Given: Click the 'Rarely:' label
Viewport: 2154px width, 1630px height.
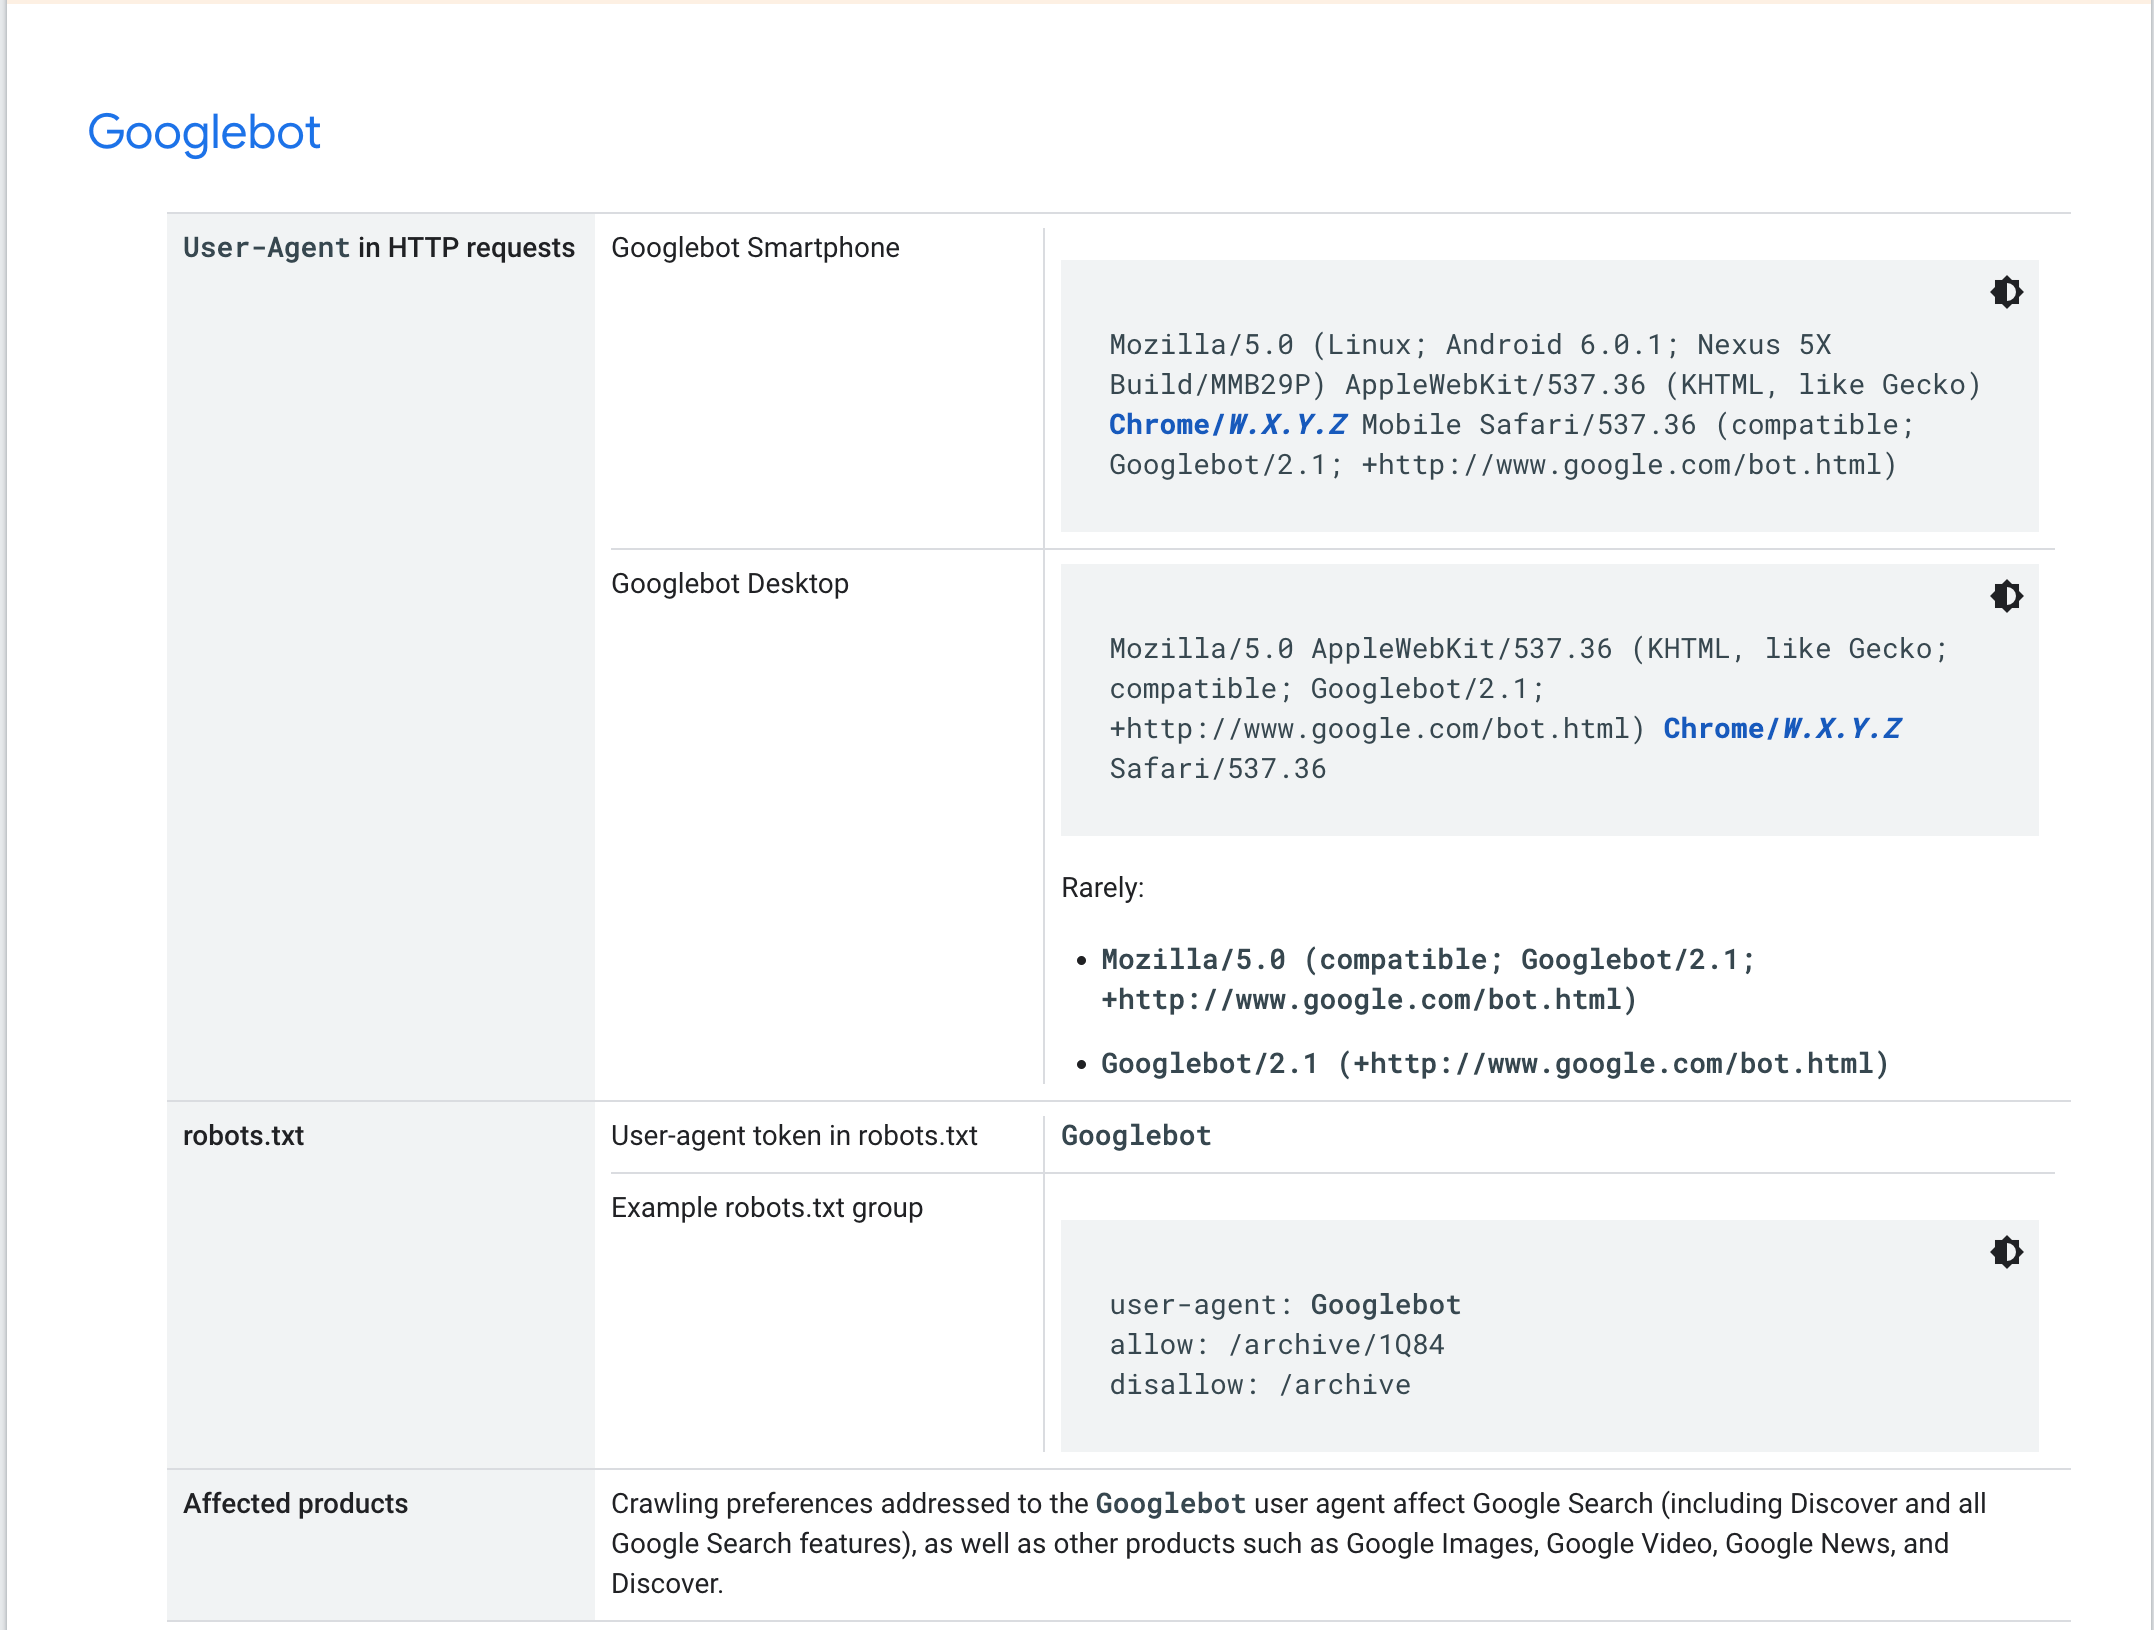Looking at the screenshot, I should pyautogui.click(x=1102, y=888).
